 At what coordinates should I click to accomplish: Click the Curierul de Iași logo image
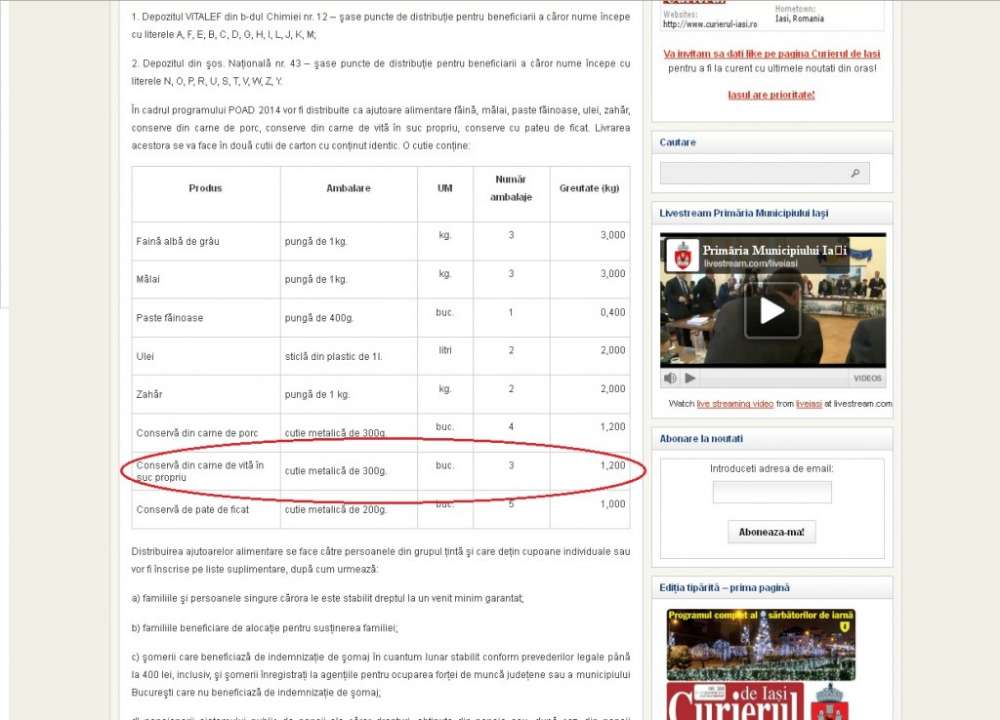(x=735, y=702)
